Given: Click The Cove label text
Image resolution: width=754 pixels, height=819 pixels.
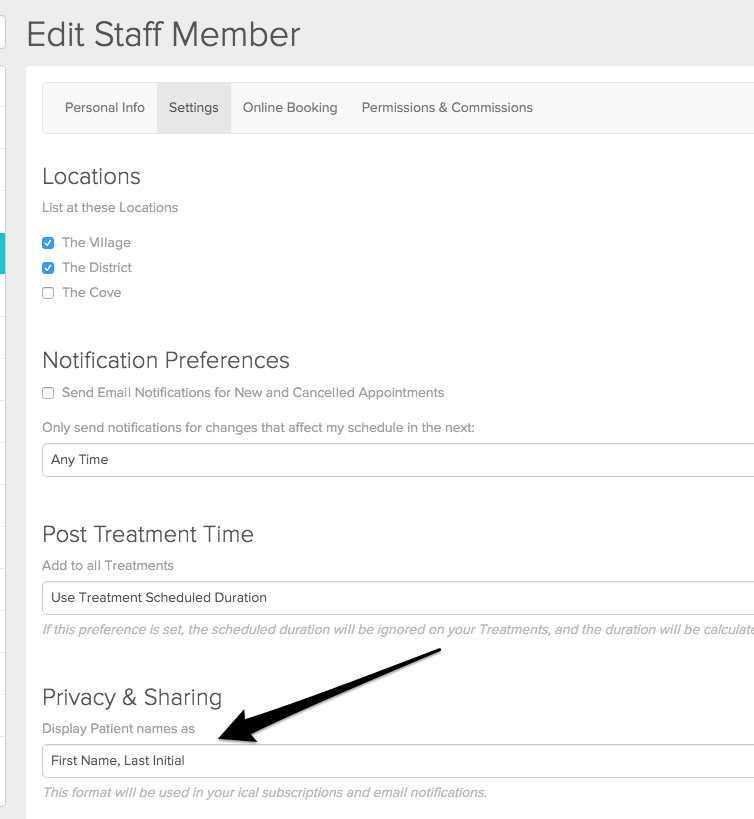Looking at the screenshot, I should coord(91,293).
